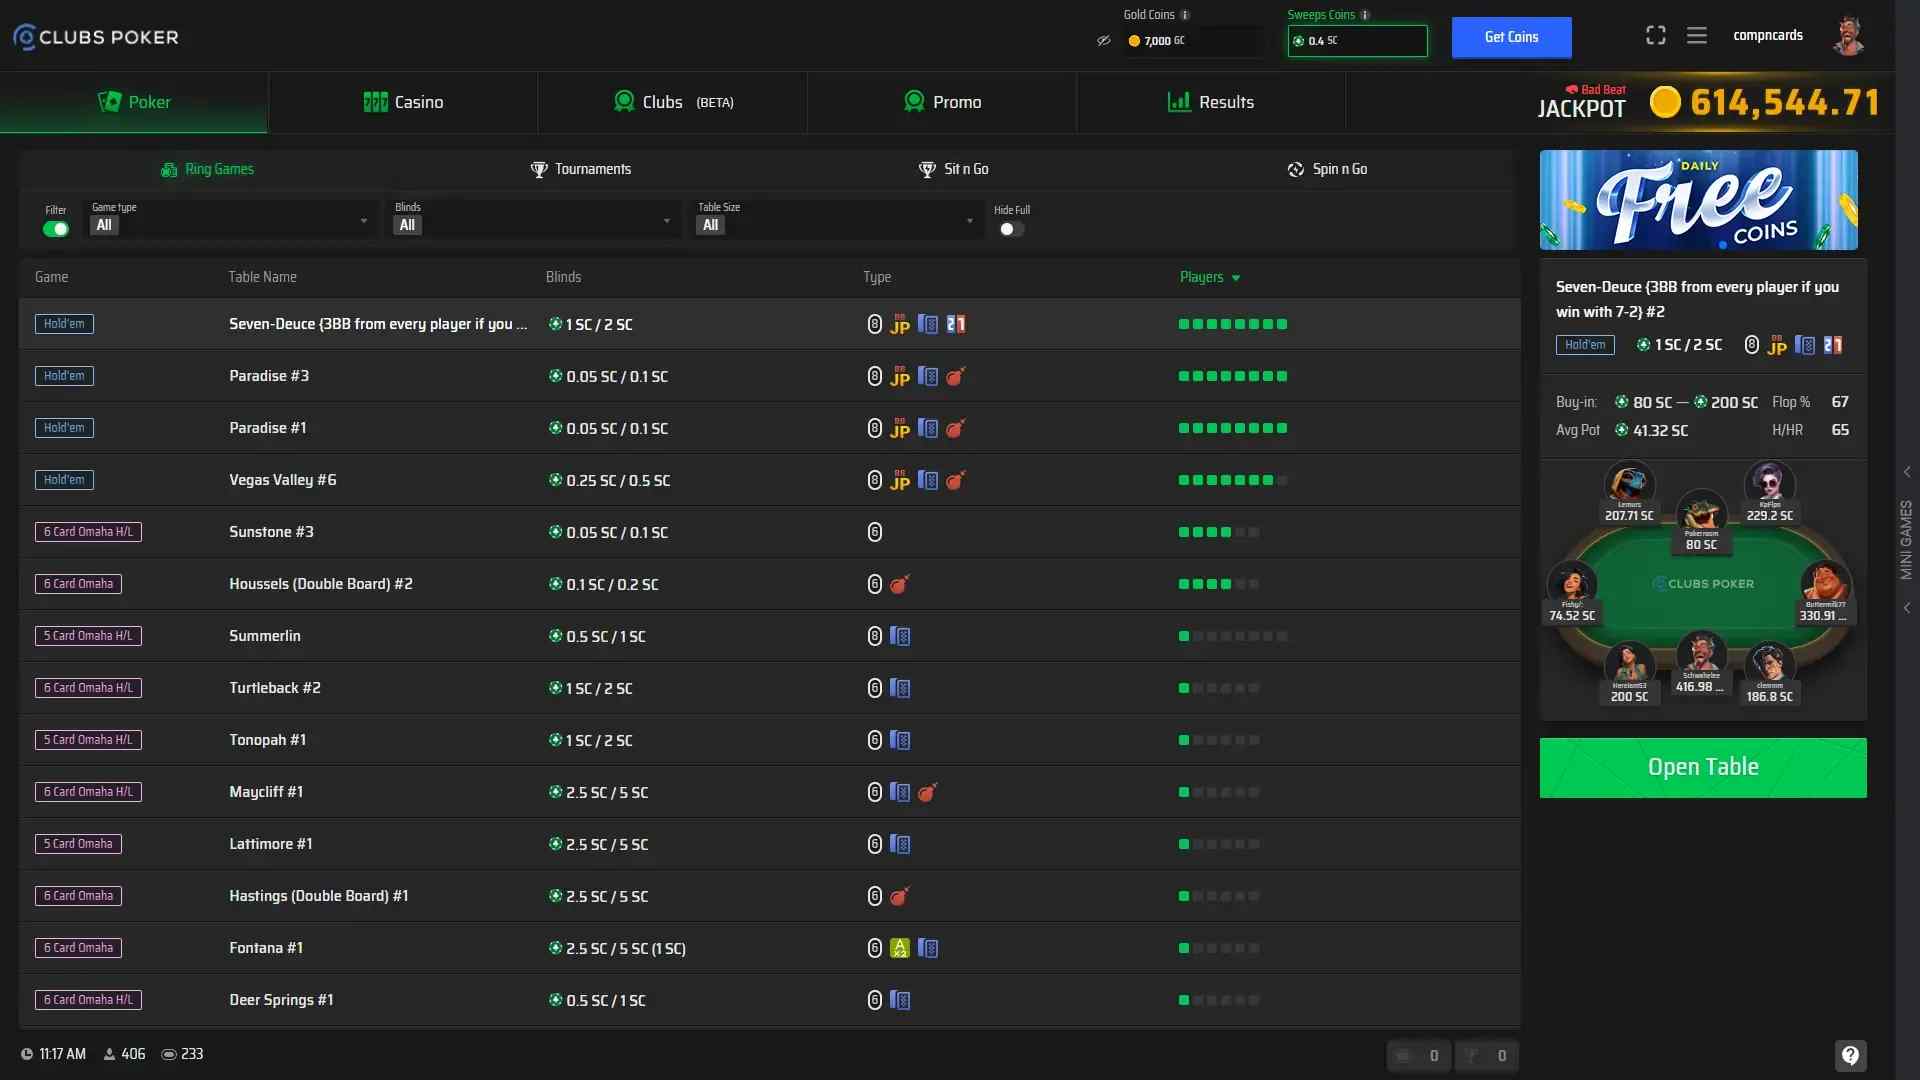This screenshot has height=1080, width=1920.
Task: Click the Get Coins button
Action: [1511, 37]
